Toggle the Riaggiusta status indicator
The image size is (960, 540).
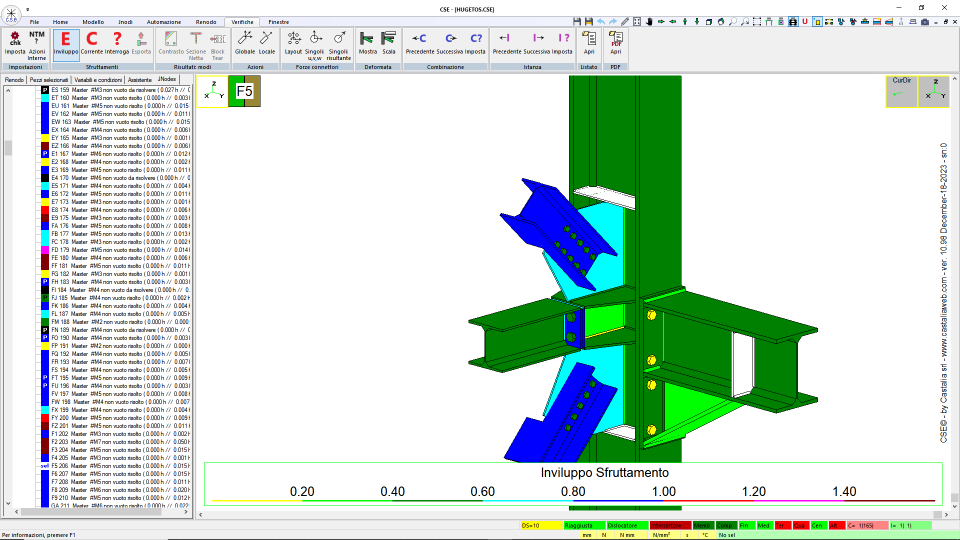coord(584,525)
